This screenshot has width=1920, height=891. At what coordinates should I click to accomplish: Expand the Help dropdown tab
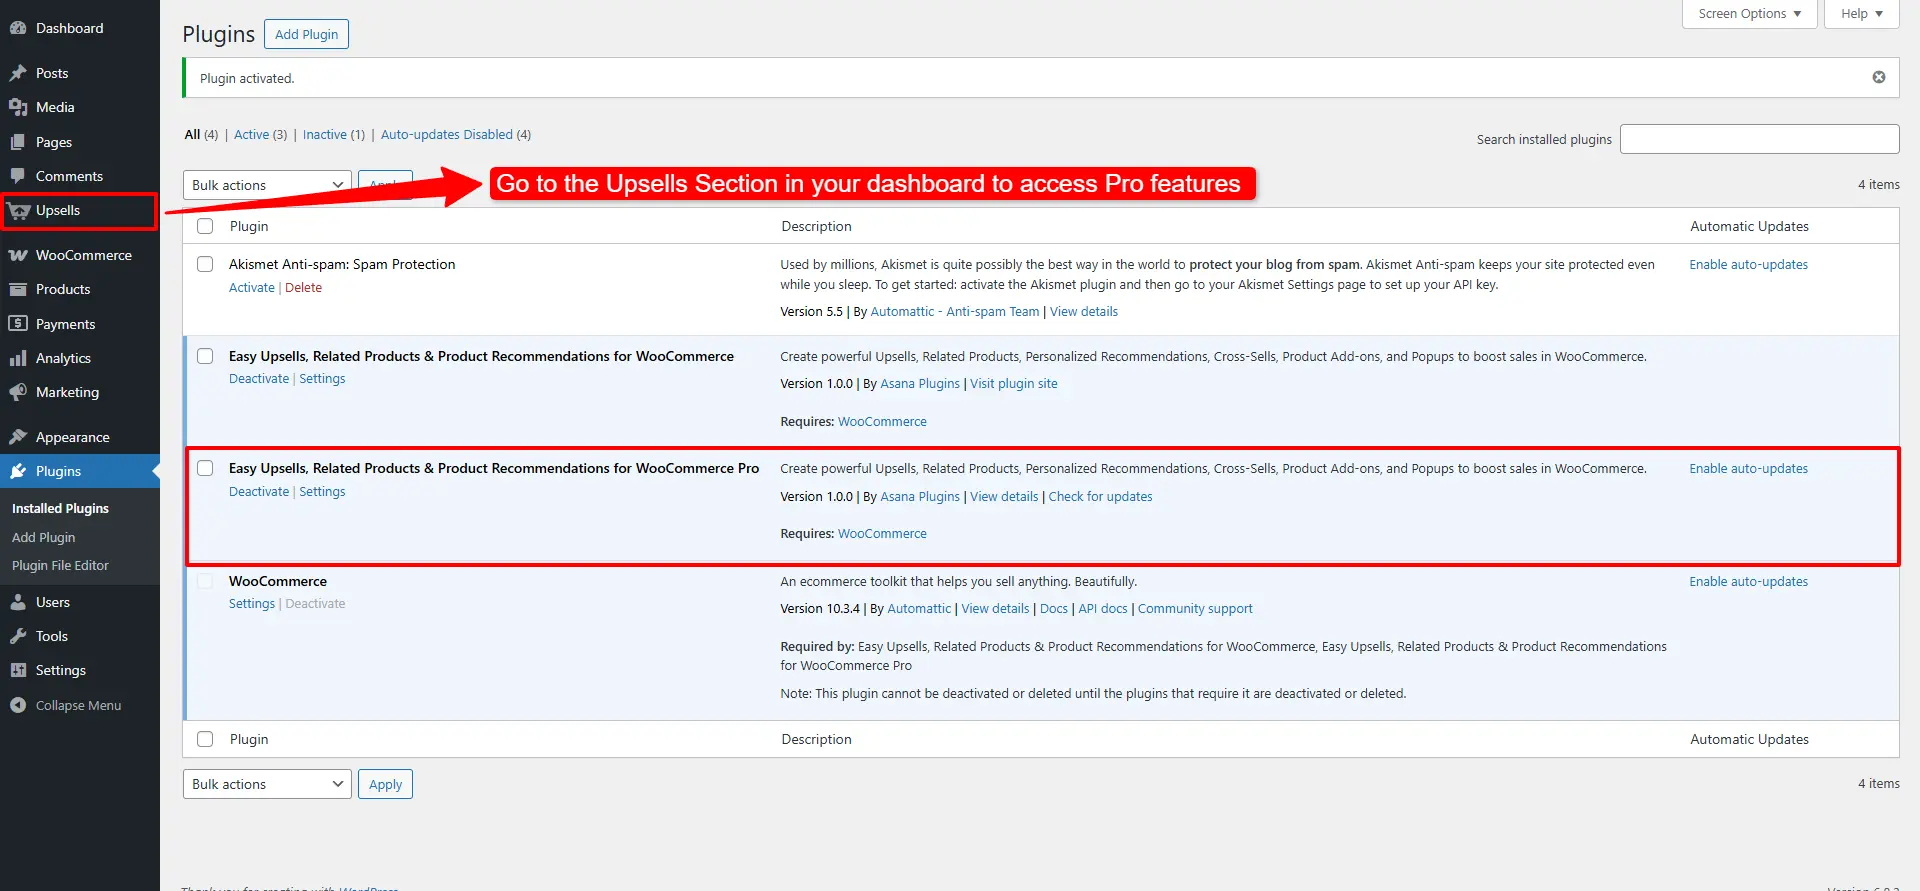[x=1861, y=14]
